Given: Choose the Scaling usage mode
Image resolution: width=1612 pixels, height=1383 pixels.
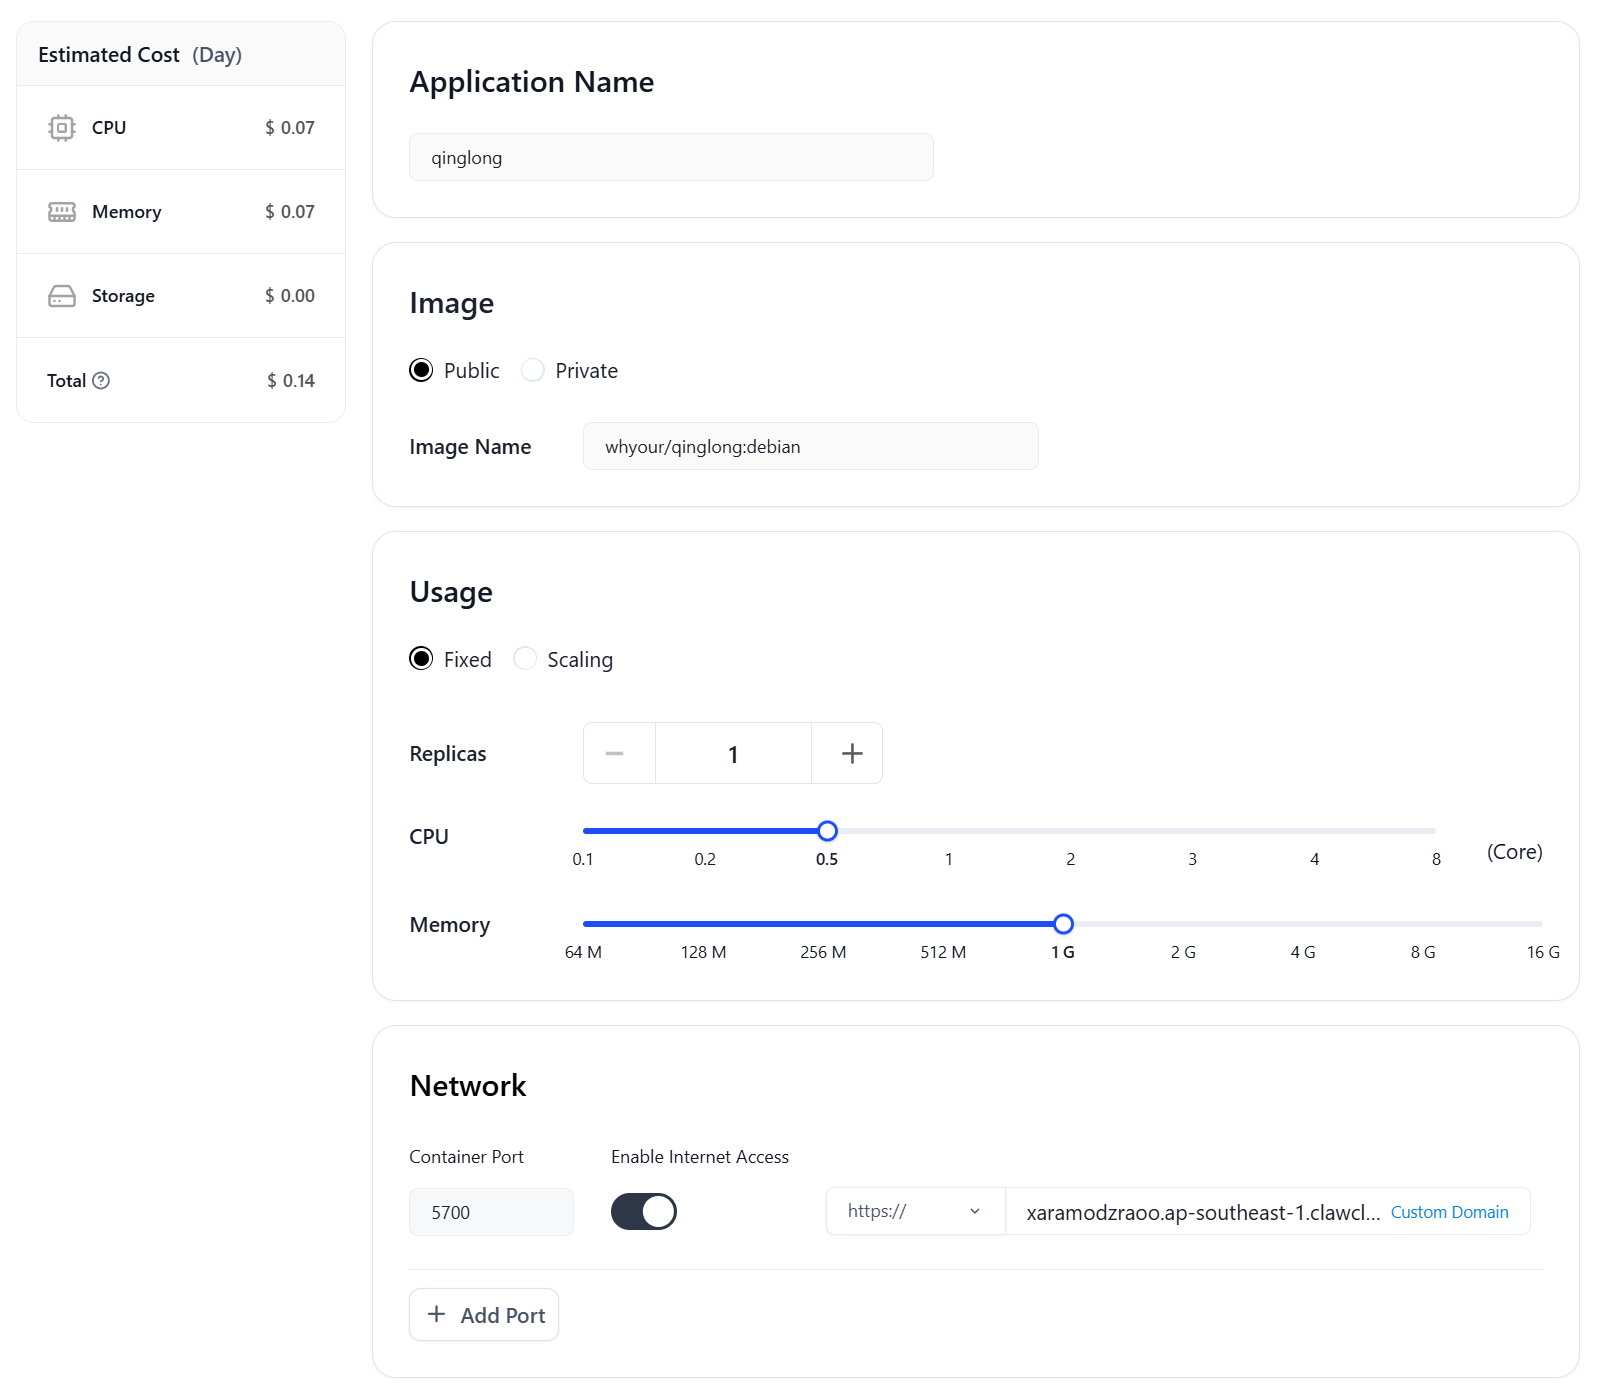Looking at the screenshot, I should tap(526, 659).
